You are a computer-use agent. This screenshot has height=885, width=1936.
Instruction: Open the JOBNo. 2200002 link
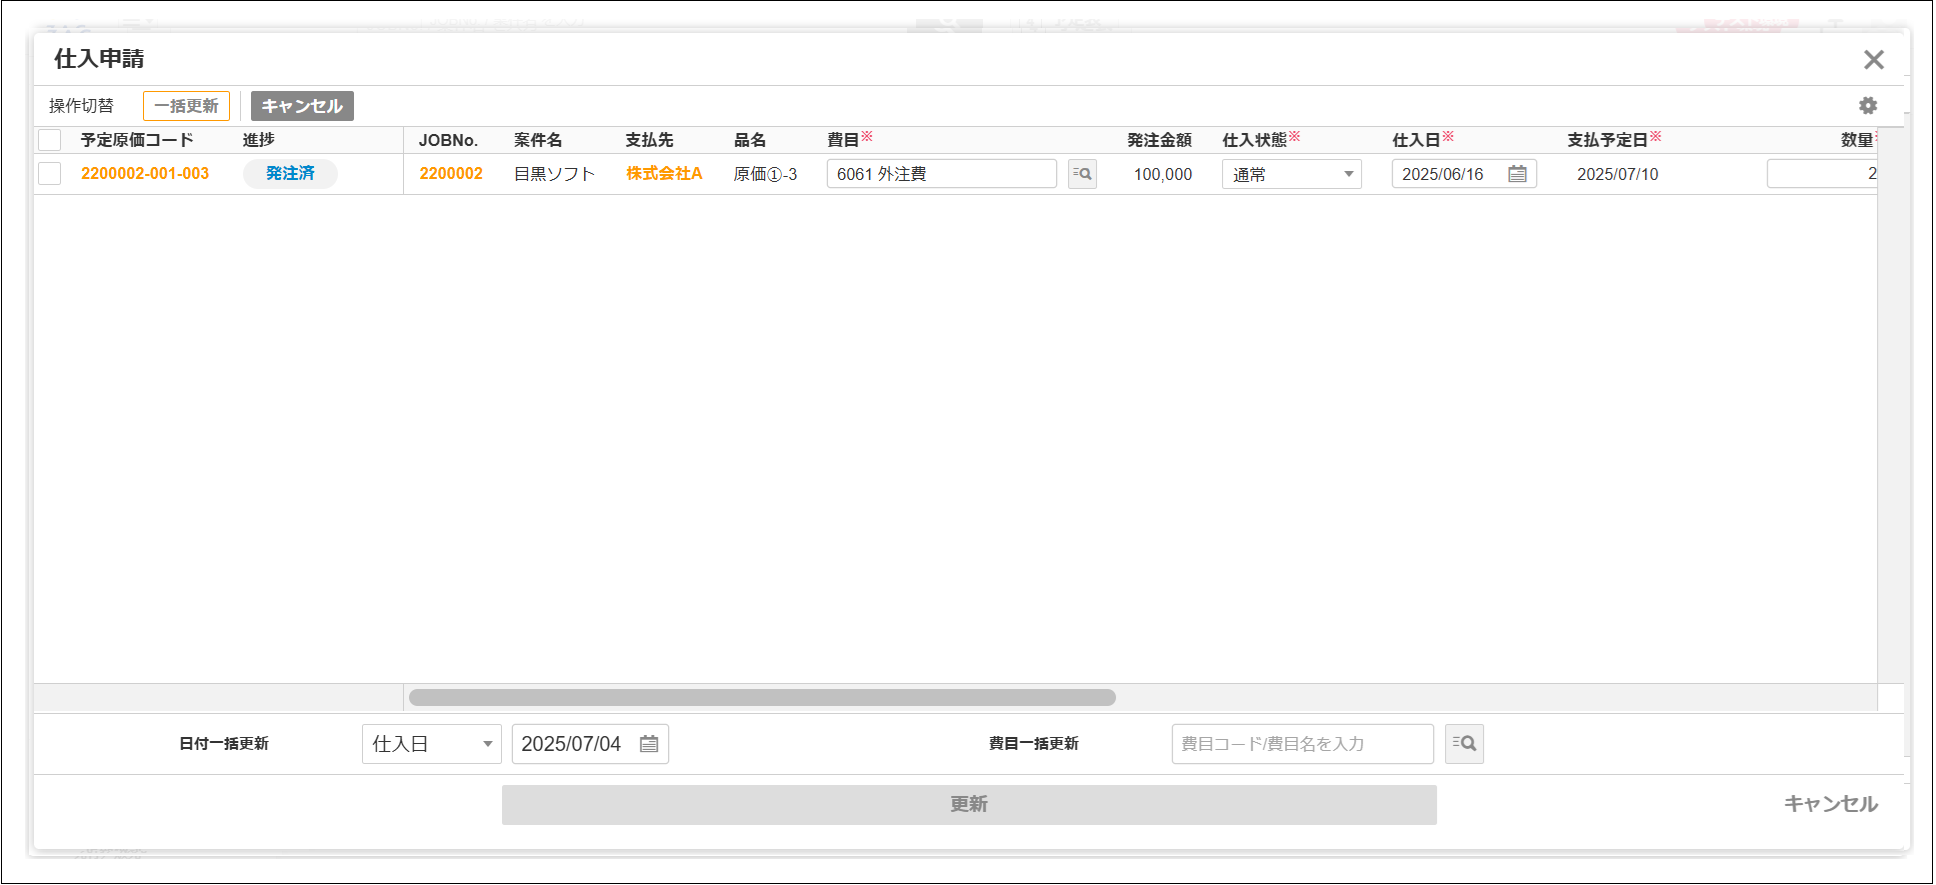[x=451, y=174]
